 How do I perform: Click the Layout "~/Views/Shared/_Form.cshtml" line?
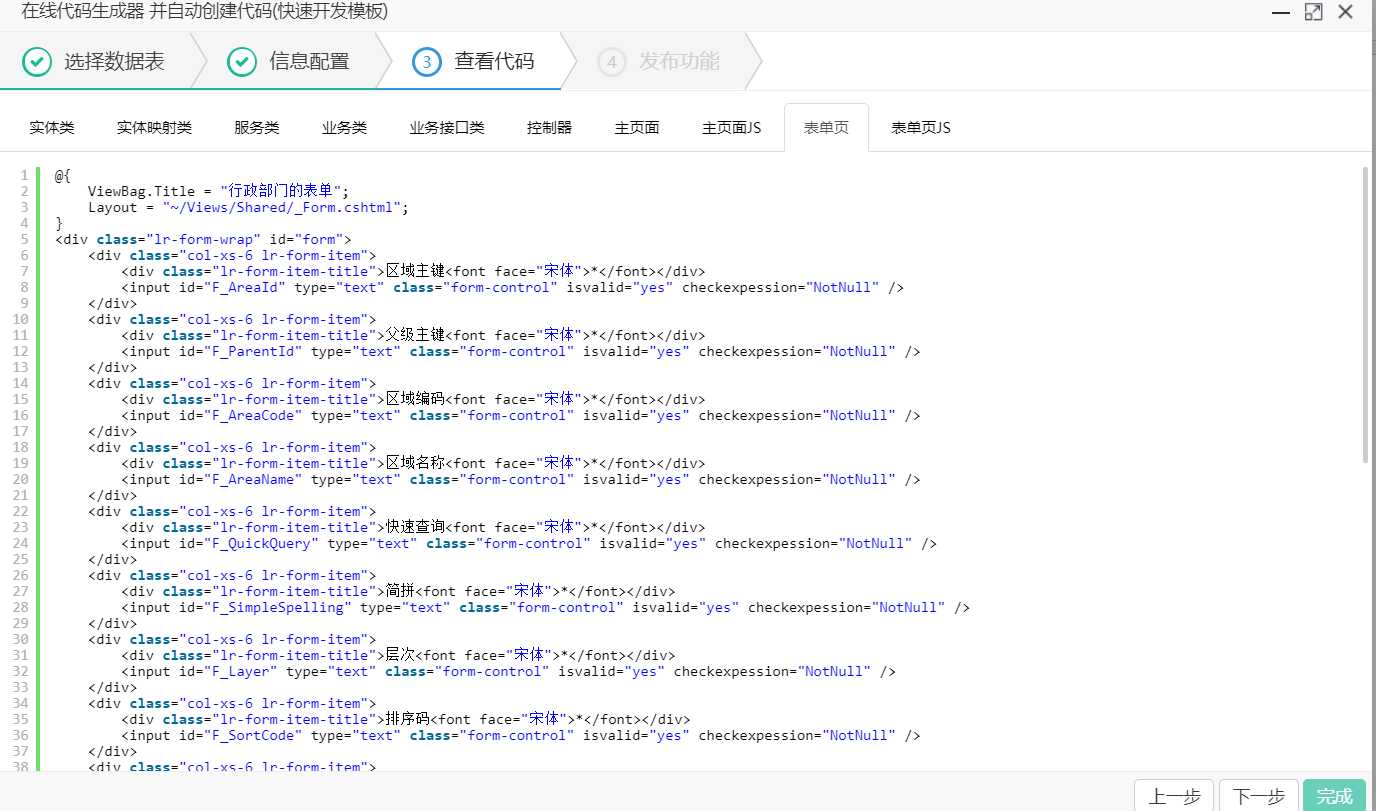[x=249, y=207]
